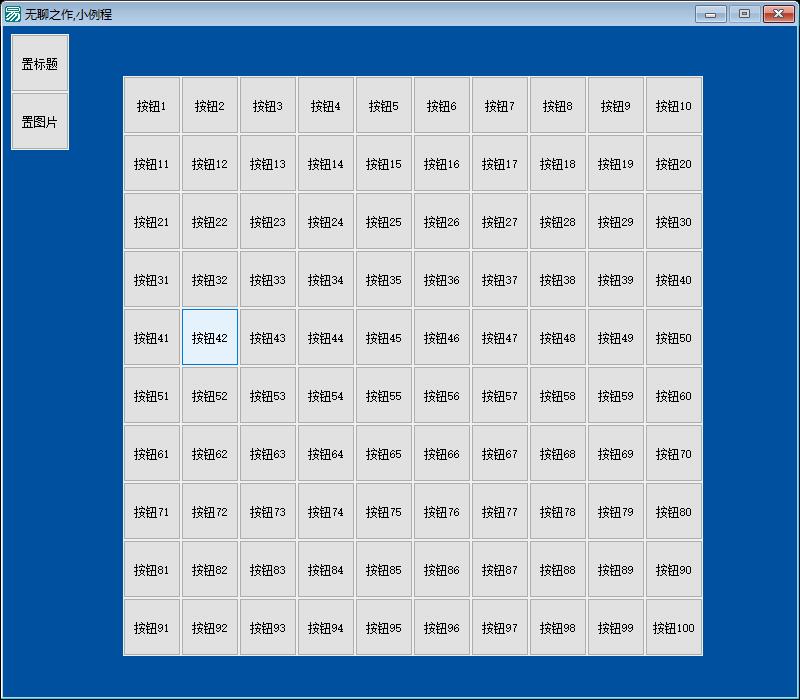Image resolution: width=800 pixels, height=700 pixels.
Task: Select the 按钮30 button
Action: coord(673,221)
